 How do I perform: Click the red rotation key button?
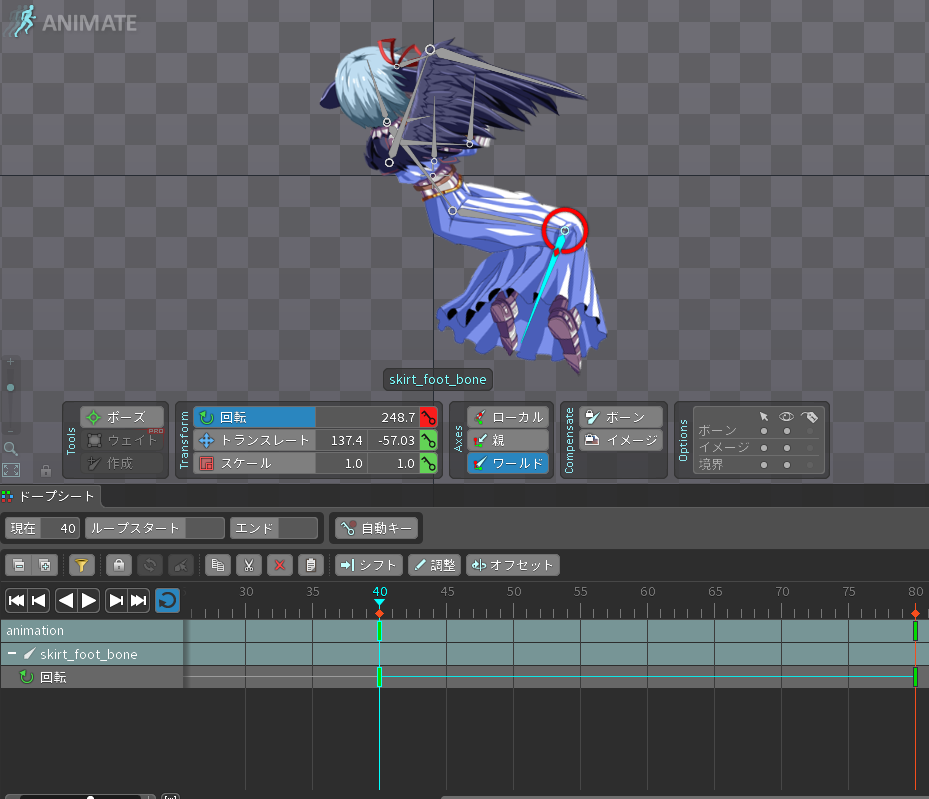428,417
